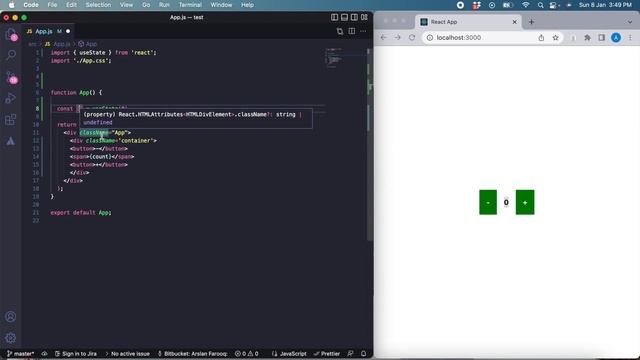Screen dimensions: 640x360
Task: Open the Code application menu
Action: point(31,5)
